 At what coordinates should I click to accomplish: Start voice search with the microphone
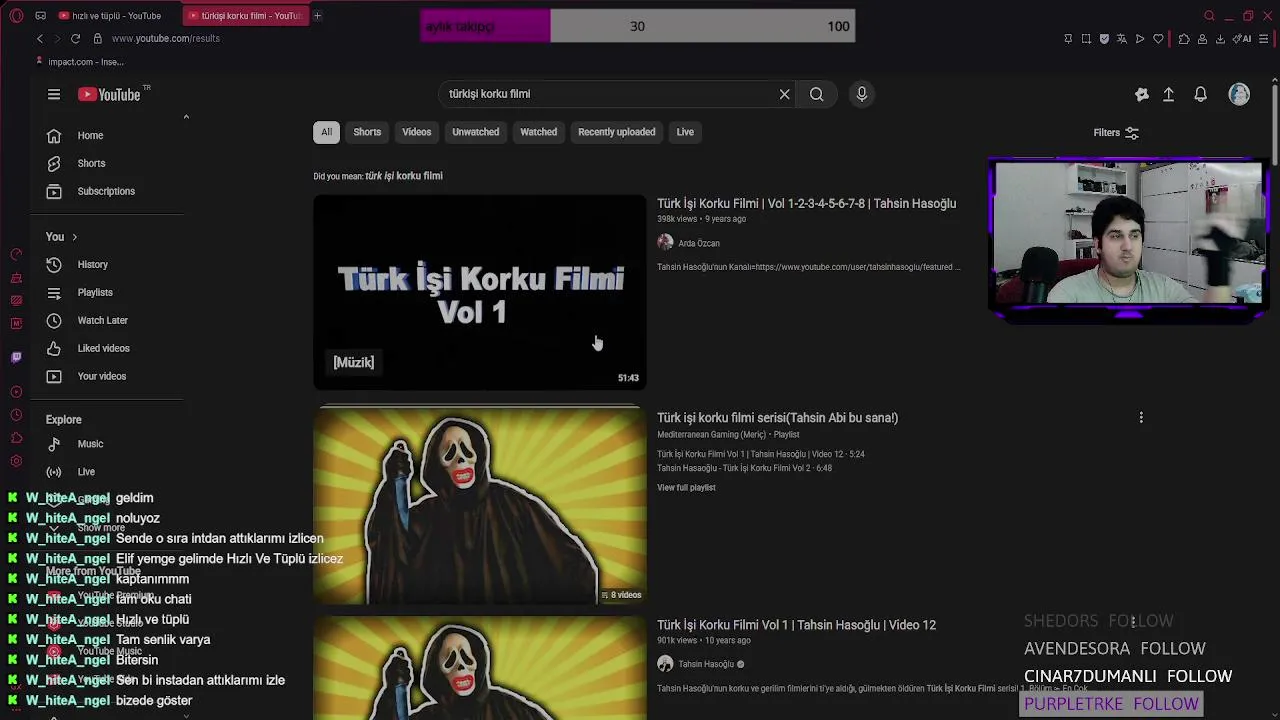pos(862,94)
